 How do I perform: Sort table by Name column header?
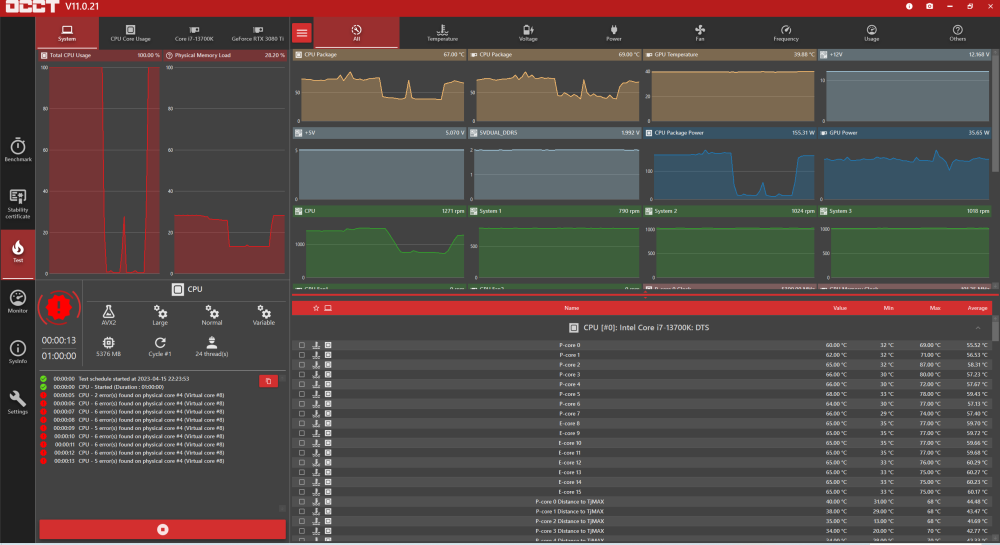tap(571, 308)
